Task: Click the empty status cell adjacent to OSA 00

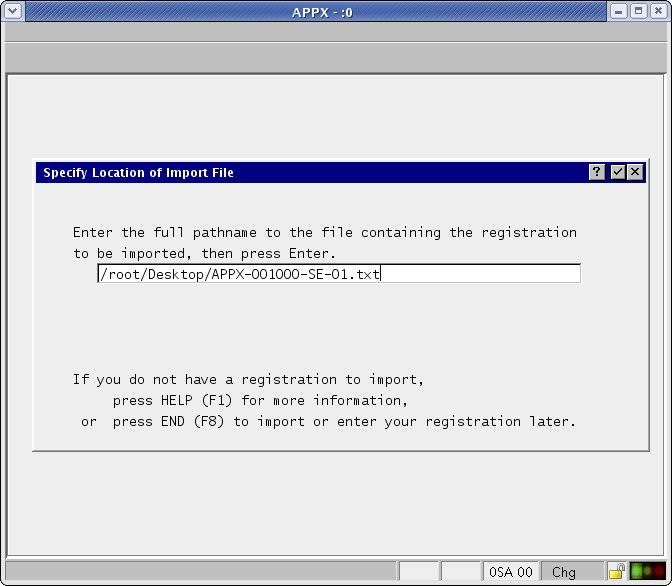Action: point(461,572)
